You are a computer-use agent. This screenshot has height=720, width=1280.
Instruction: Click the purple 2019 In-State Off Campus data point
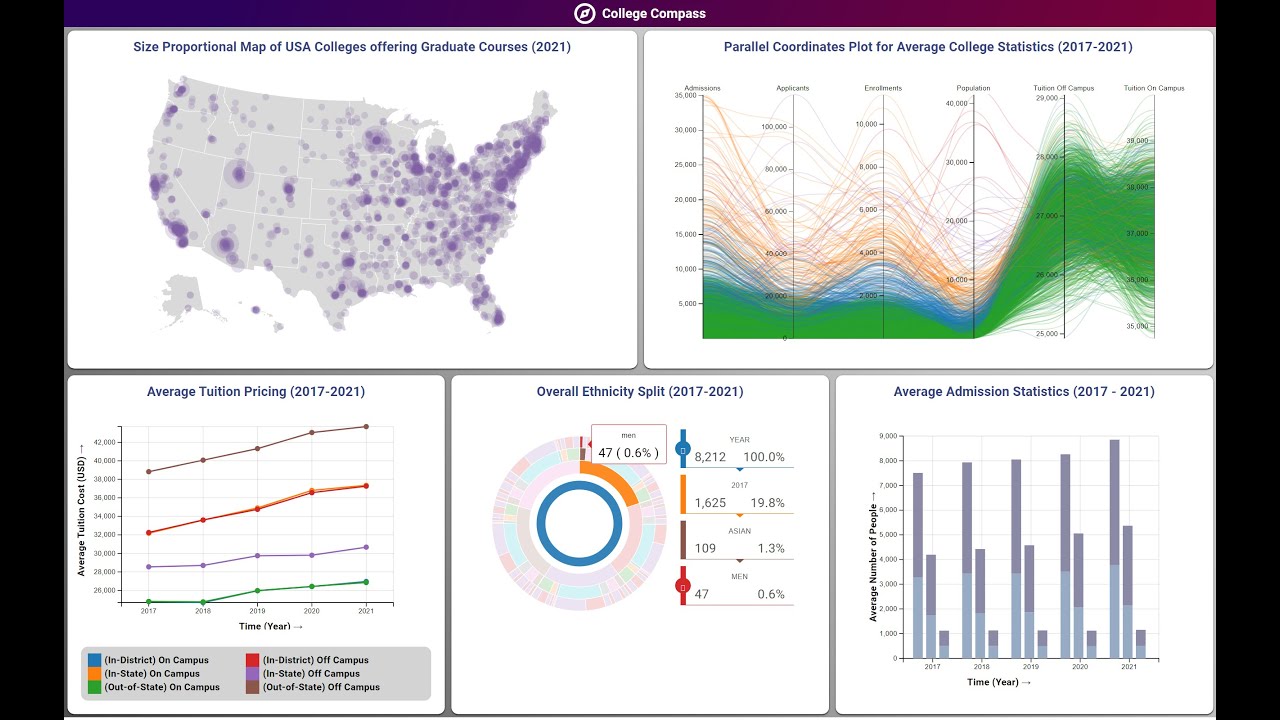pyautogui.click(x=257, y=556)
